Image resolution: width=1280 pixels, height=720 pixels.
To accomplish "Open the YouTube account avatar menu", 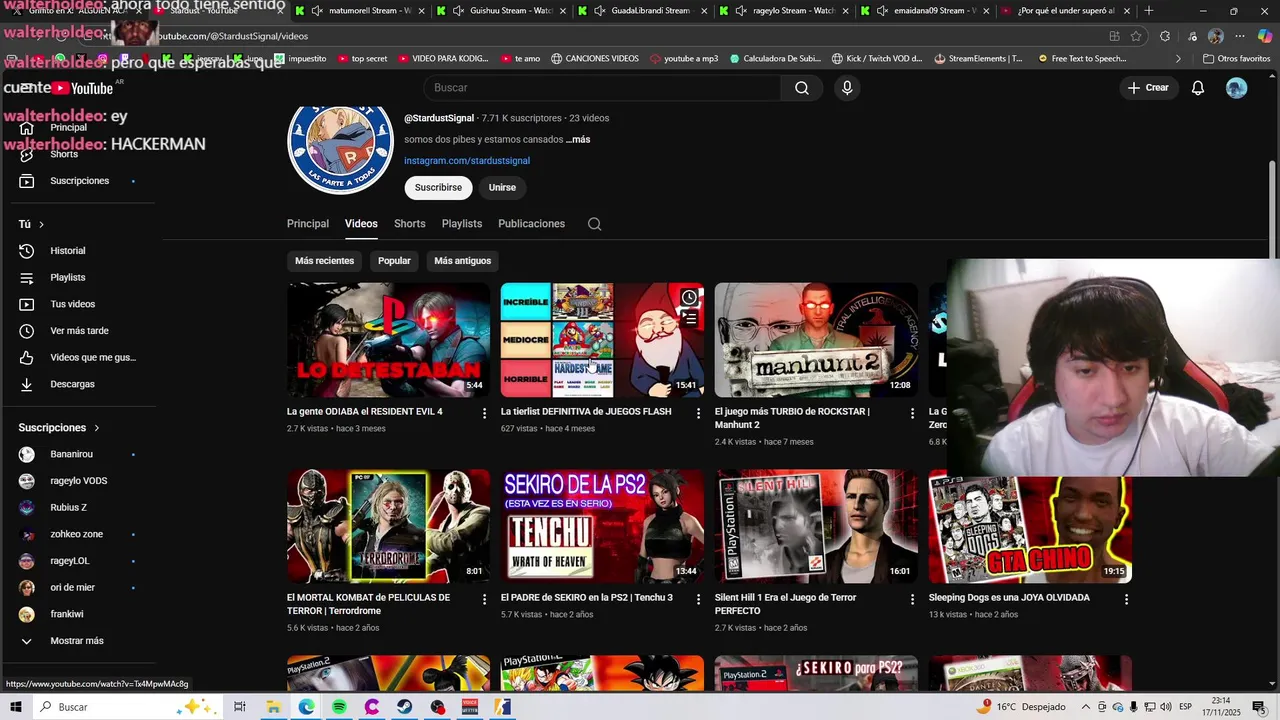I will [x=1237, y=88].
